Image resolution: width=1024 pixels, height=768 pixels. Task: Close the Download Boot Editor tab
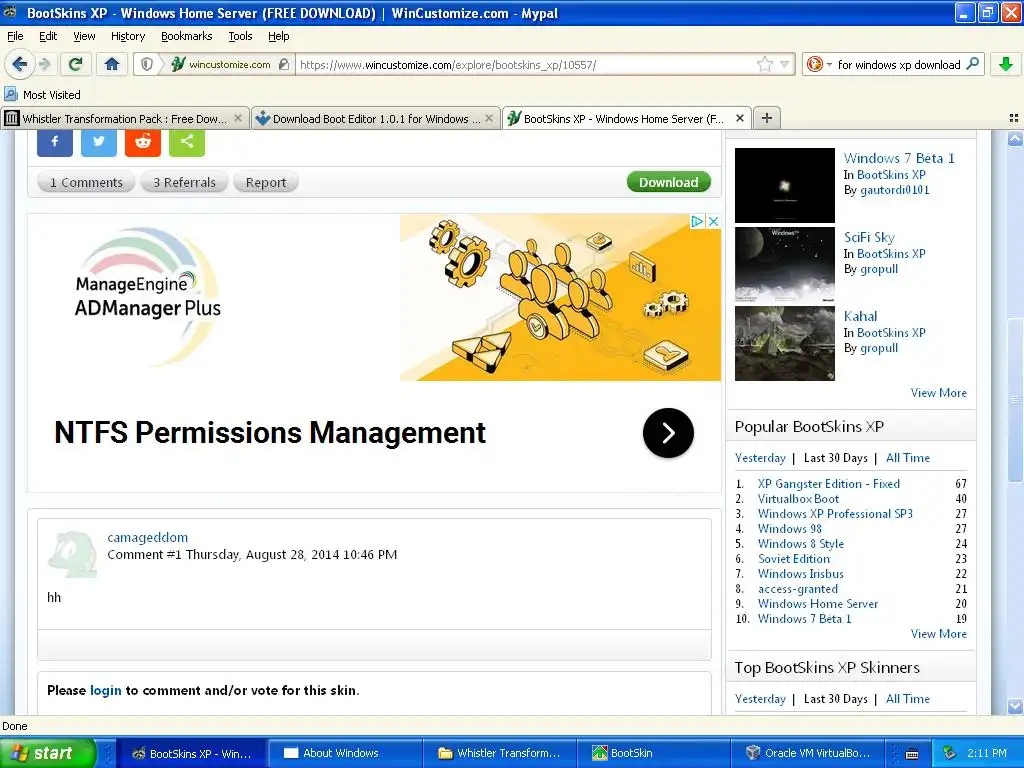(x=488, y=118)
